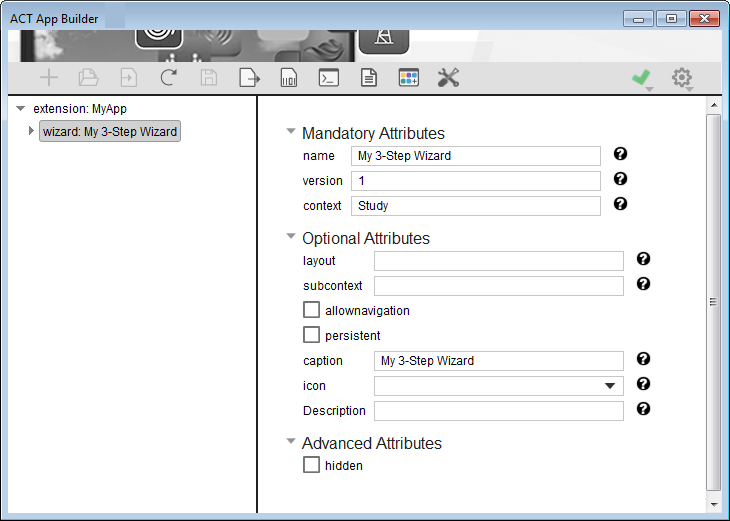Click the plus (new project) toolbar icon
The height and width of the screenshot is (521, 730).
click(x=49, y=78)
